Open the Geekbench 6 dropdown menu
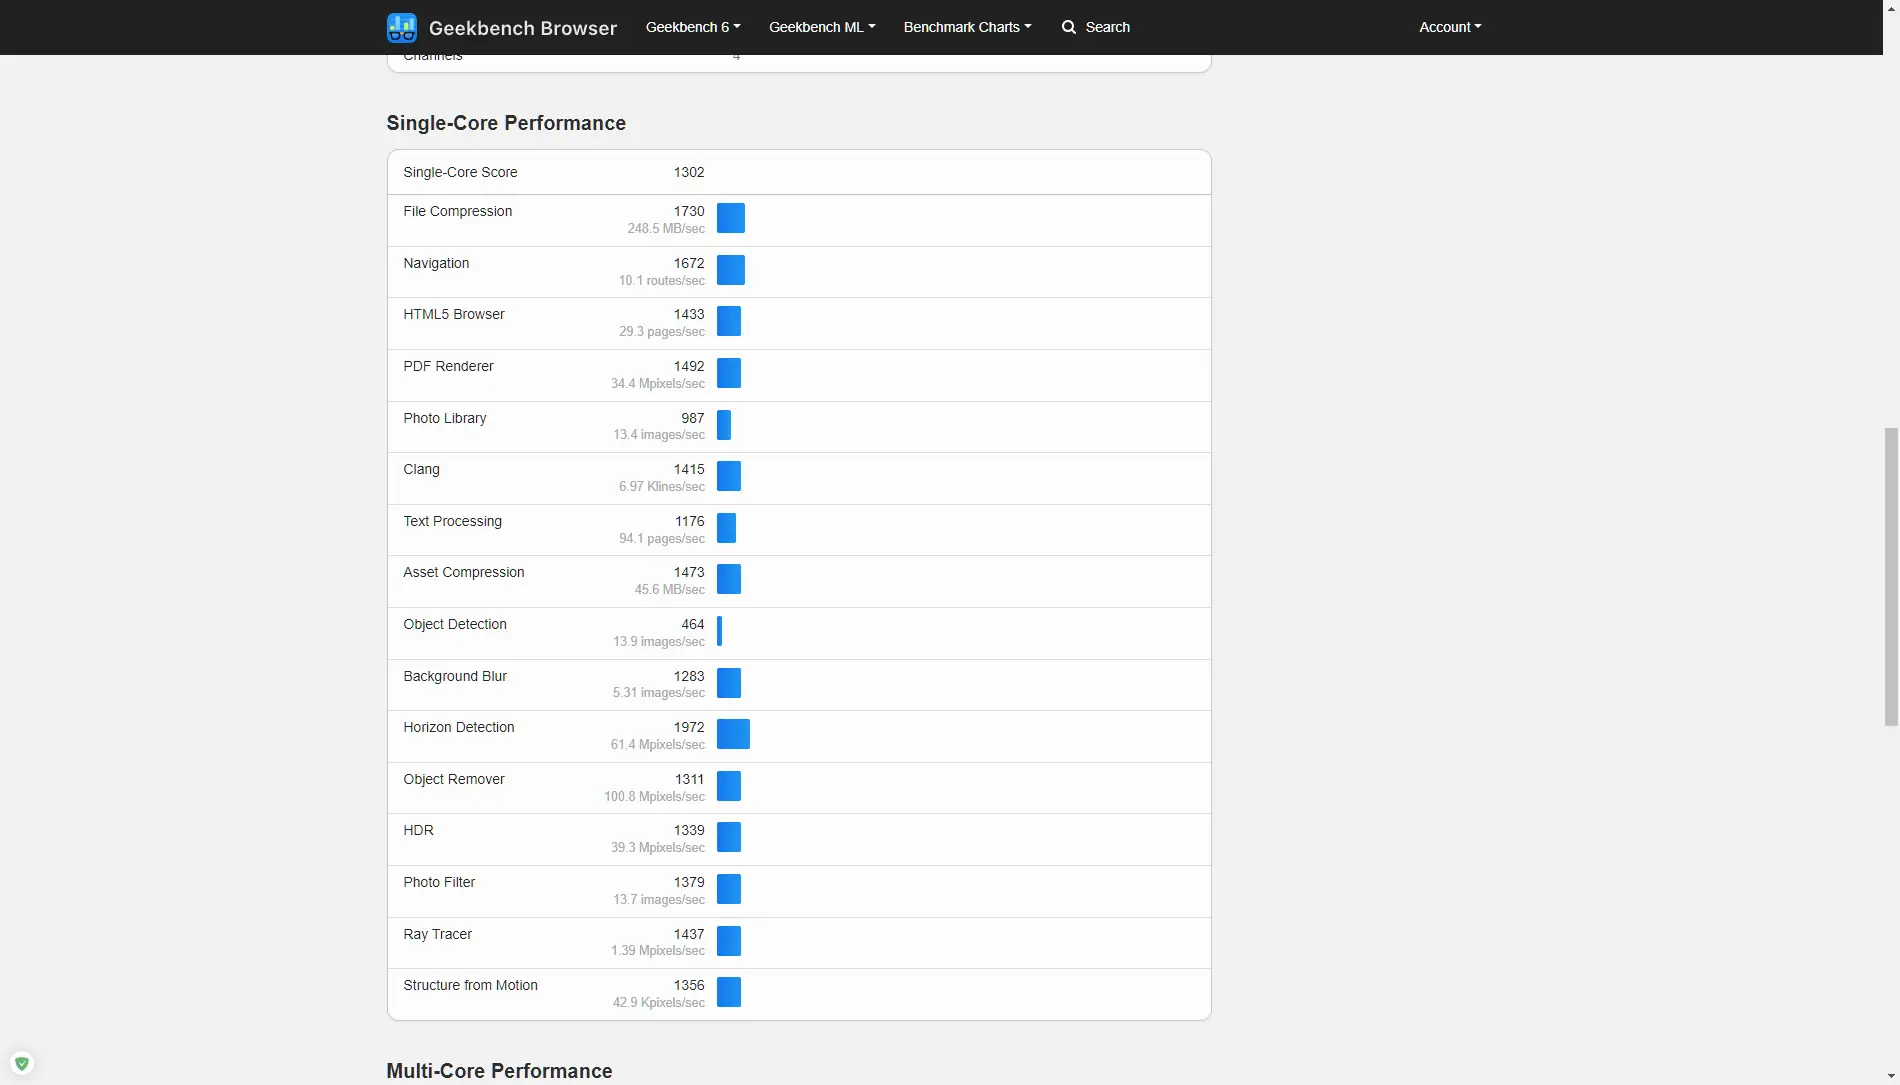The width and height of the screenshot is (1900, 1085). pos(693,27)
